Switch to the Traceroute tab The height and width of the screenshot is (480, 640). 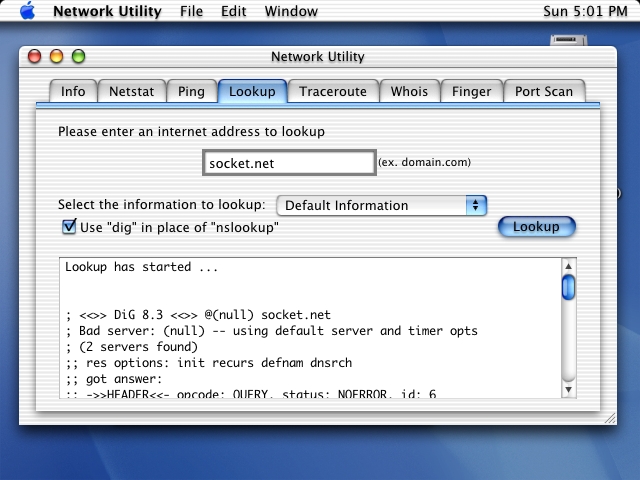pyautogui.click(x=333, y=91)
